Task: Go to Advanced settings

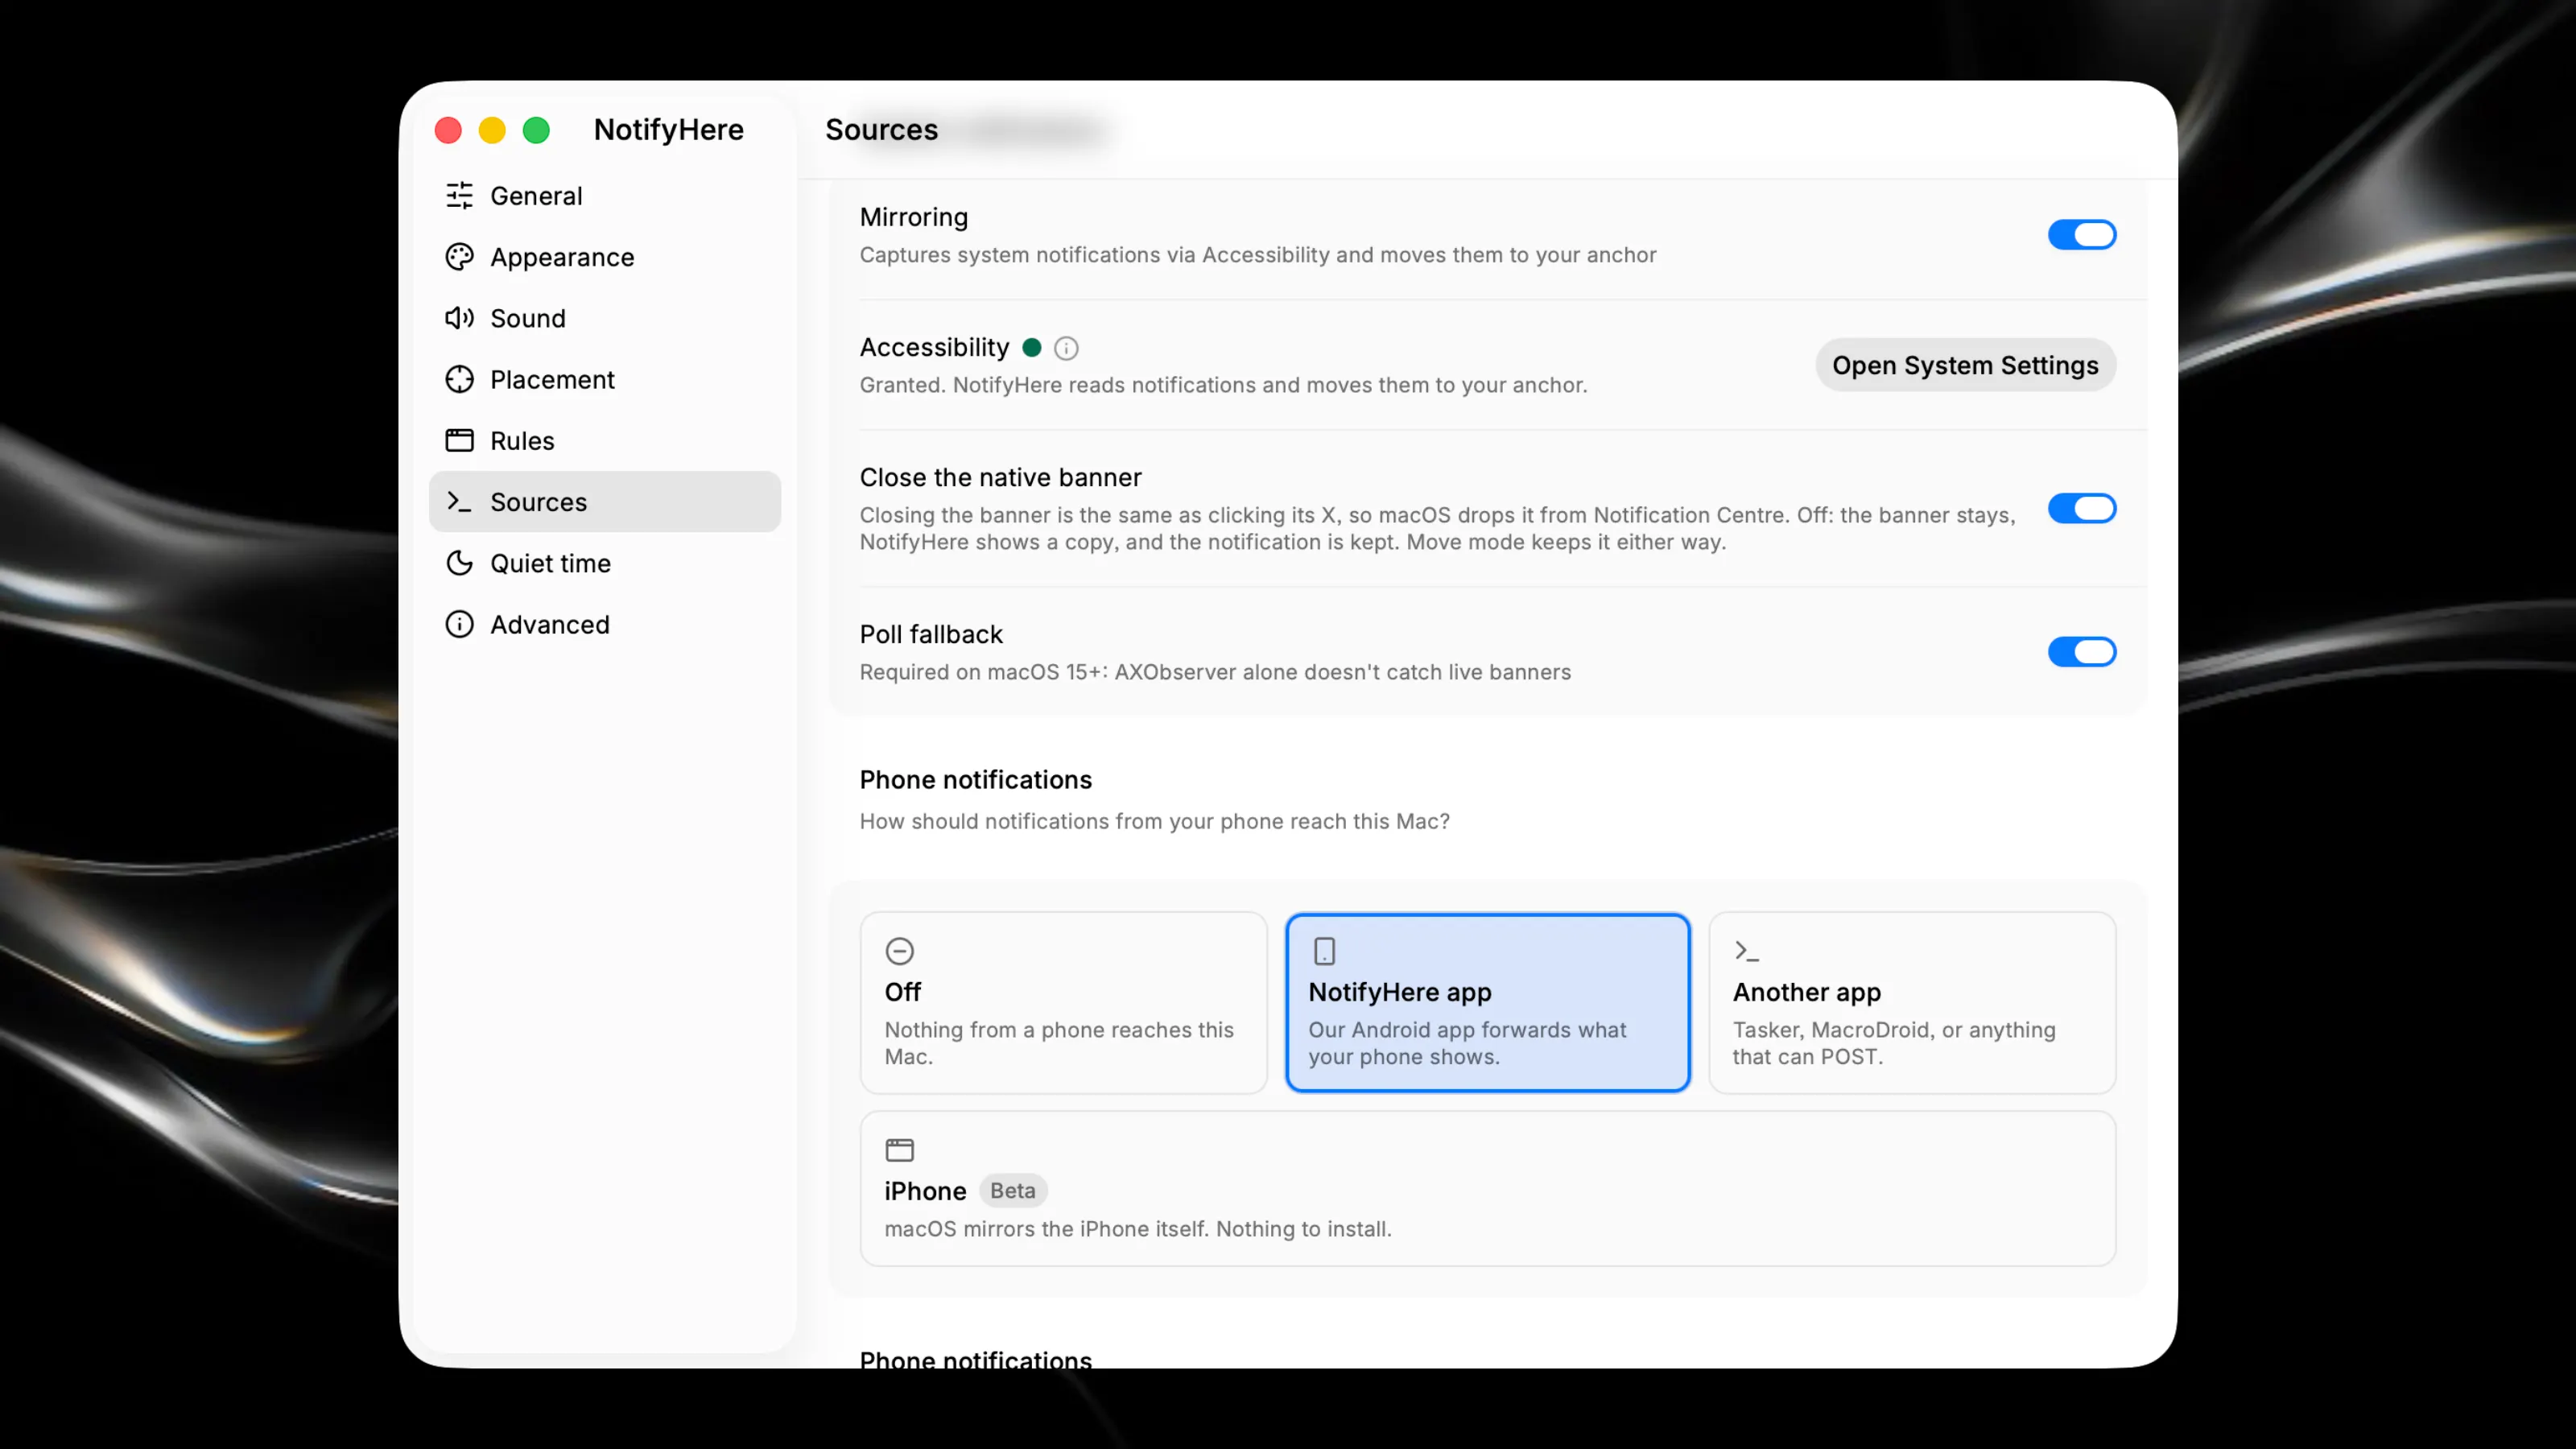Action: tap(605, 624)
